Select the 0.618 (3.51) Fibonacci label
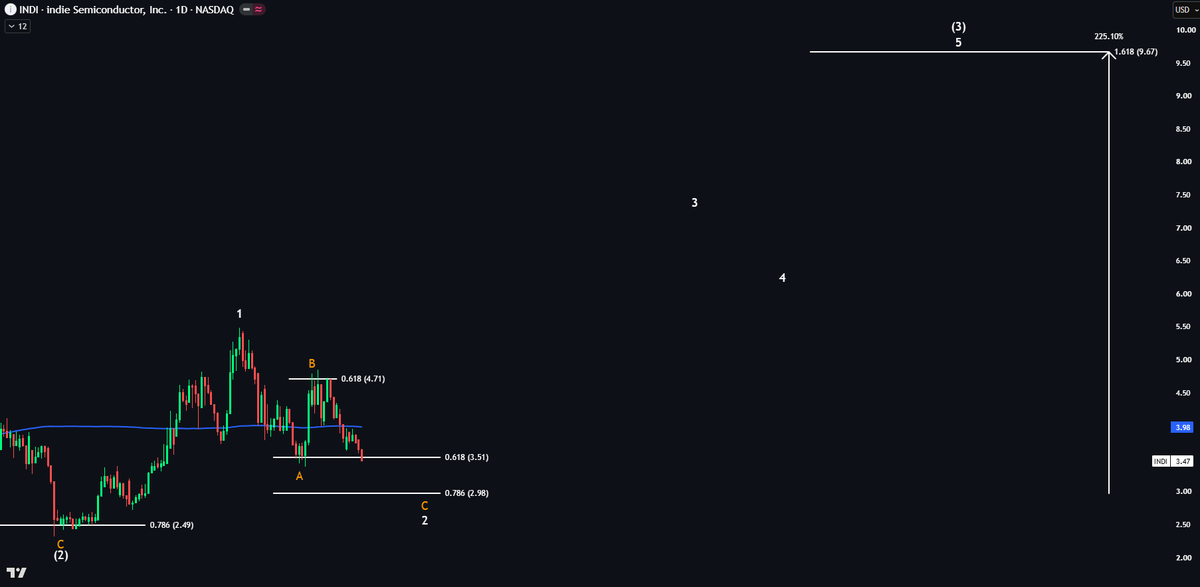This screenshot has width=1200, height=587. pos(467,457)
